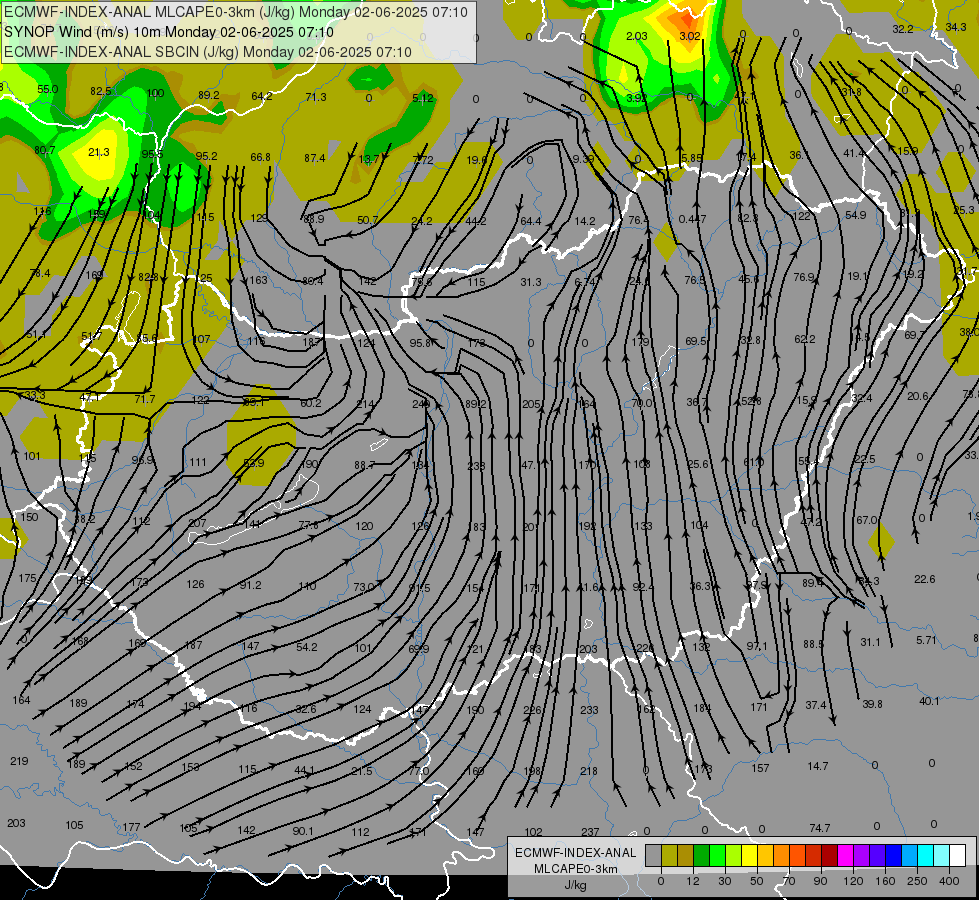Click the dark red legend swatch
Viewport: 979px width, 900px height.
click(x=829, y=855)
